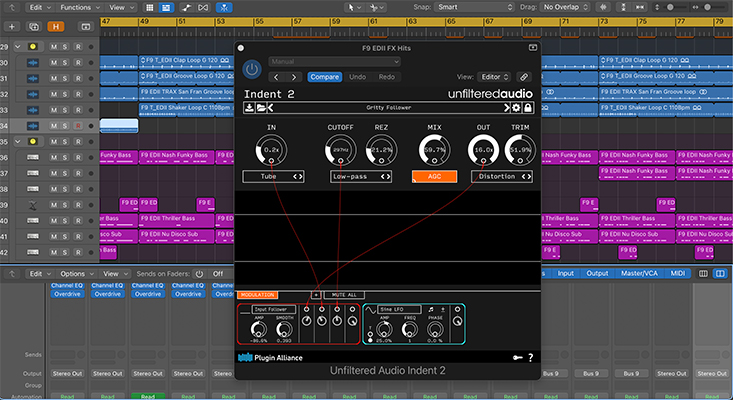Open the Sine LFO modulator type selector
Image resolution: width=733 pixels, height=400 pixels.
[400, 309]
